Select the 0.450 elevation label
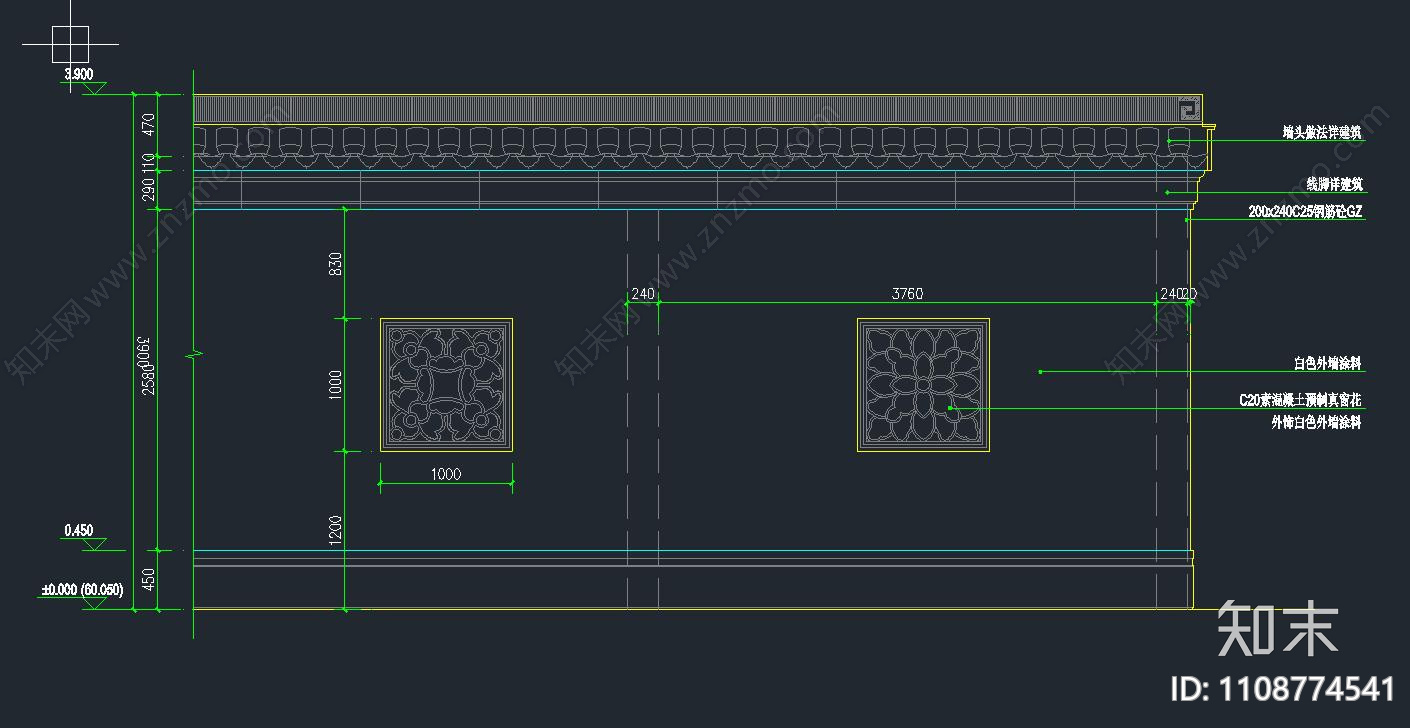Viewport: 1410px width, 728px height. tap(79, 530)
